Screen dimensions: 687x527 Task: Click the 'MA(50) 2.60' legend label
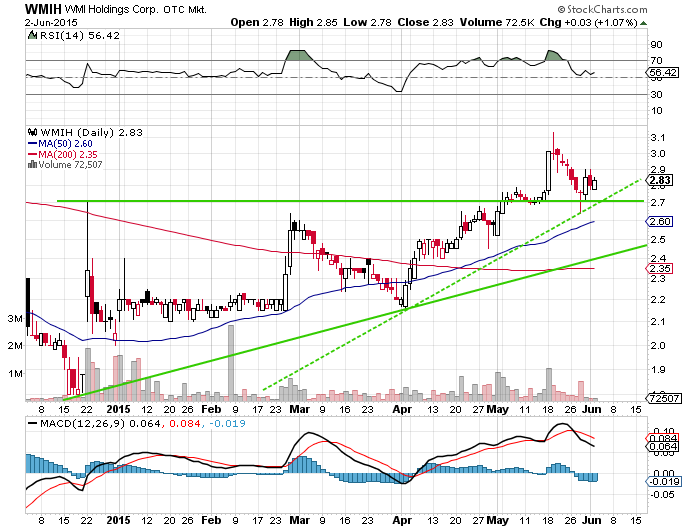point(65,144)
